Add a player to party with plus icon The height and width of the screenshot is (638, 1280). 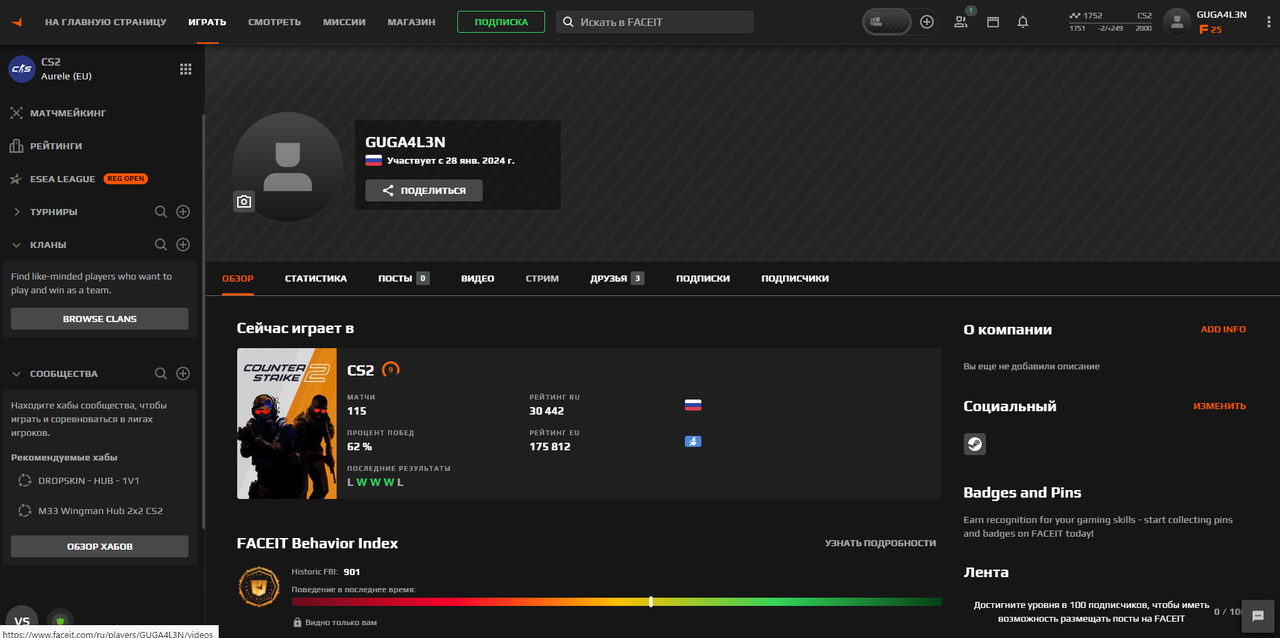927,21
